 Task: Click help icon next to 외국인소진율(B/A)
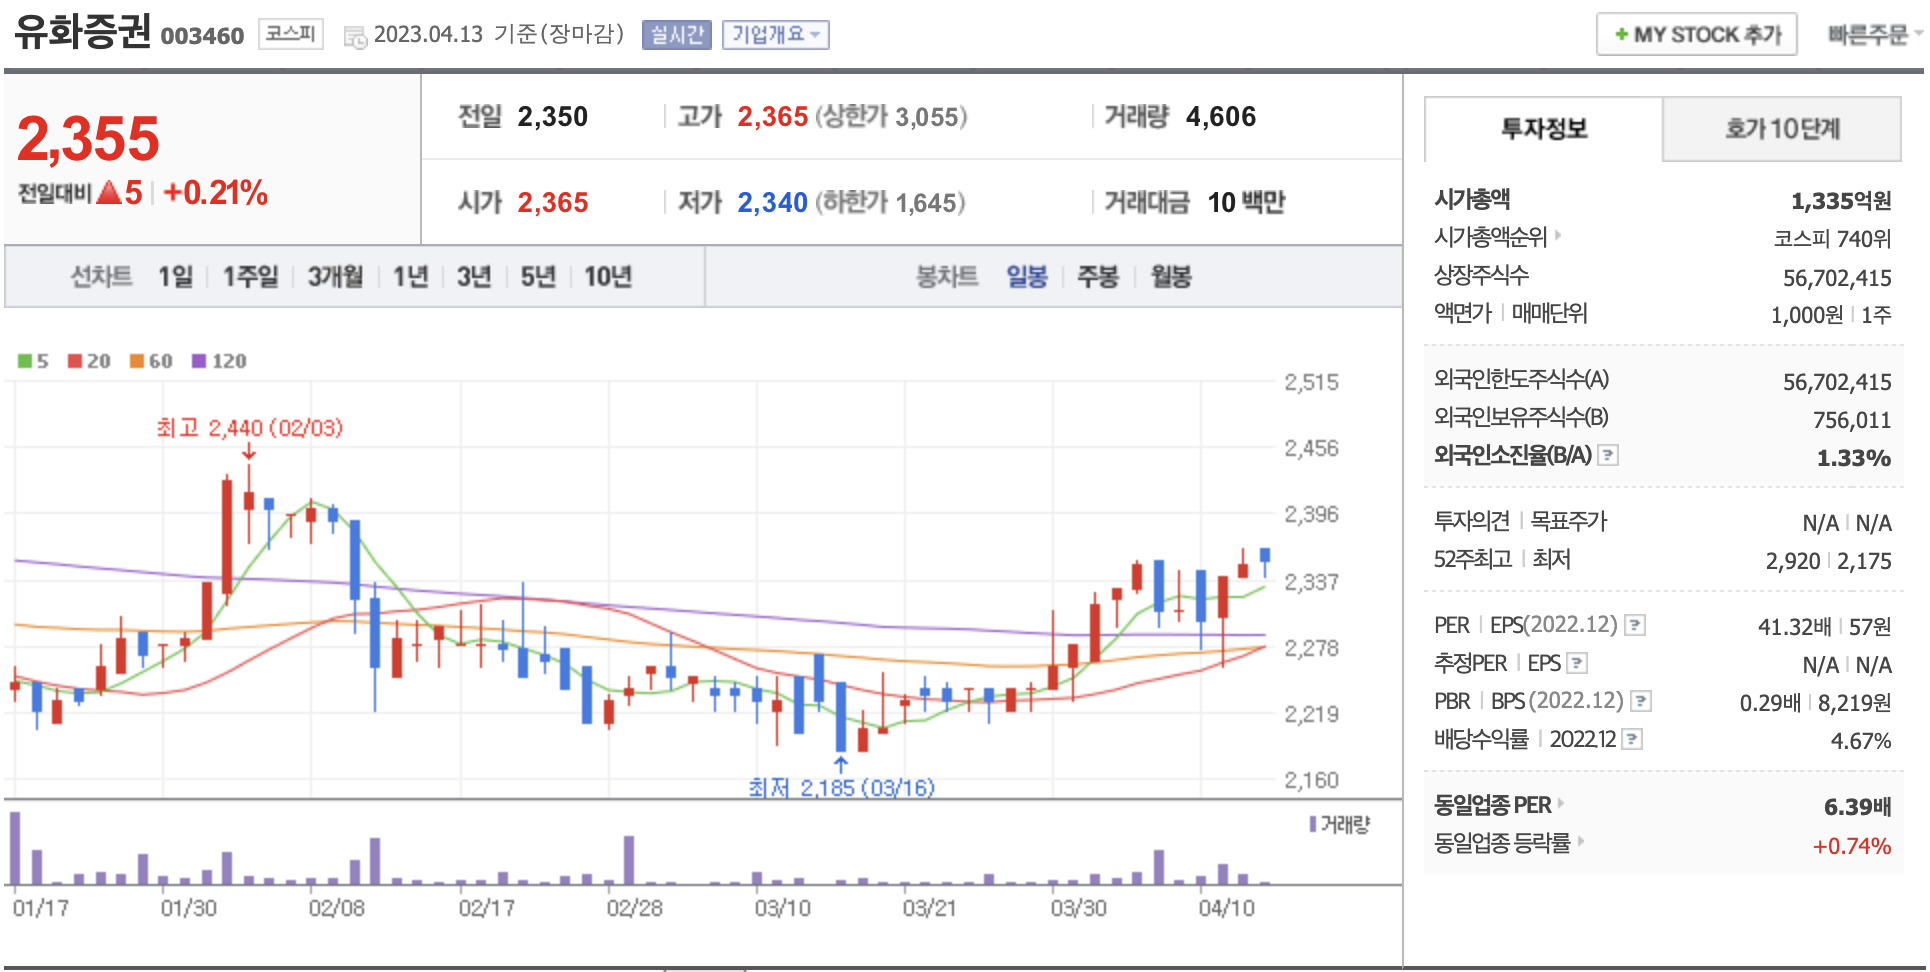tap(1607, 455)
